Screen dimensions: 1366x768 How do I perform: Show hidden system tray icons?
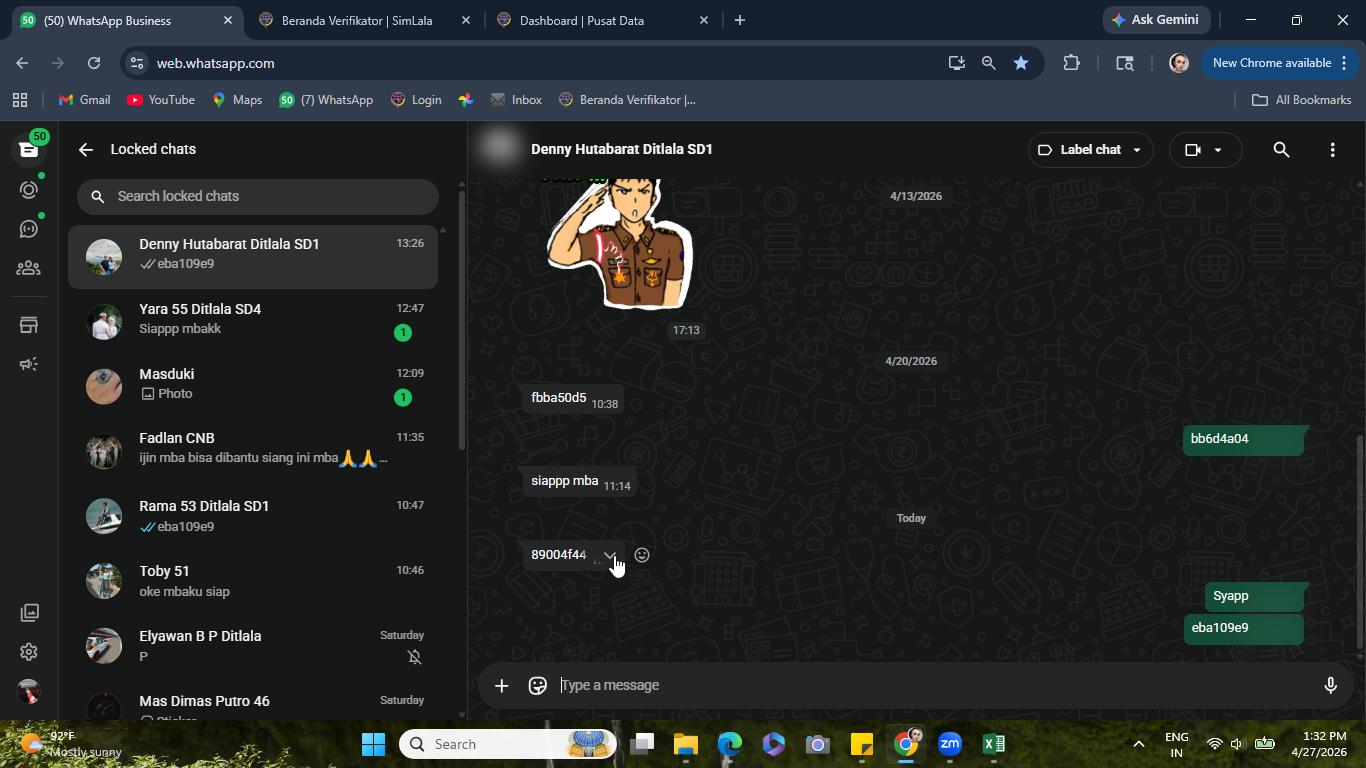[1138, 744]
